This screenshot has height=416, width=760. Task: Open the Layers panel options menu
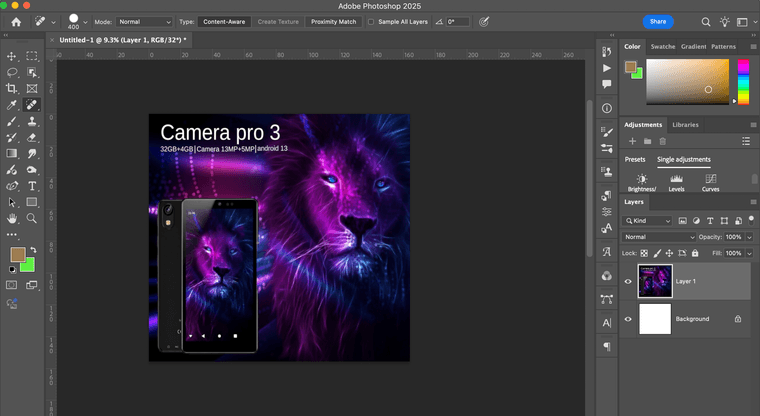tap(753, 202)
